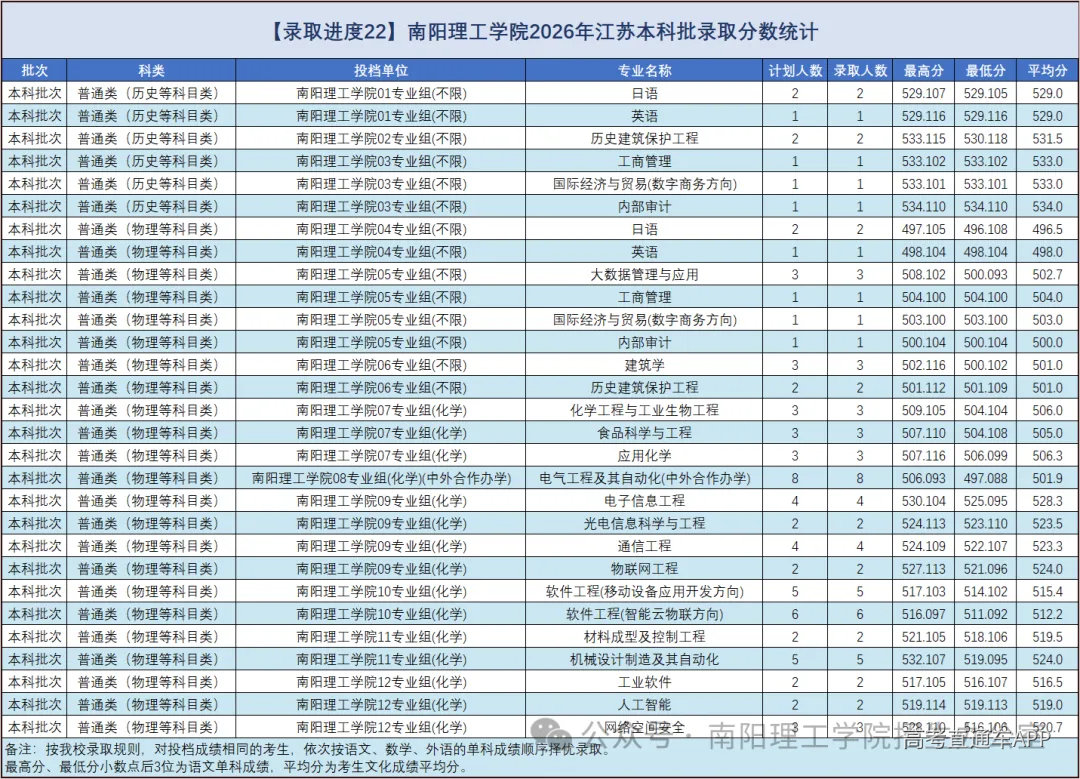Click the major 大数据管理与应用
This screenshot has width=1080, height=779.
click(x=644, y=274)
